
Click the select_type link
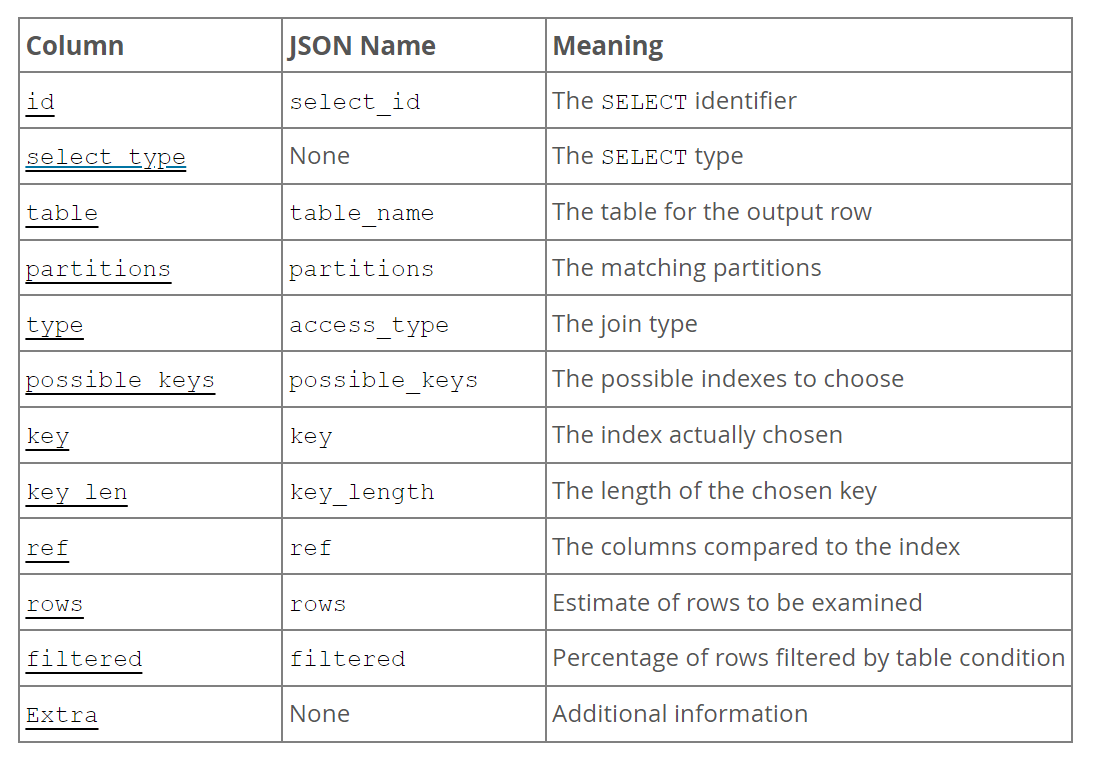[106, 158]
